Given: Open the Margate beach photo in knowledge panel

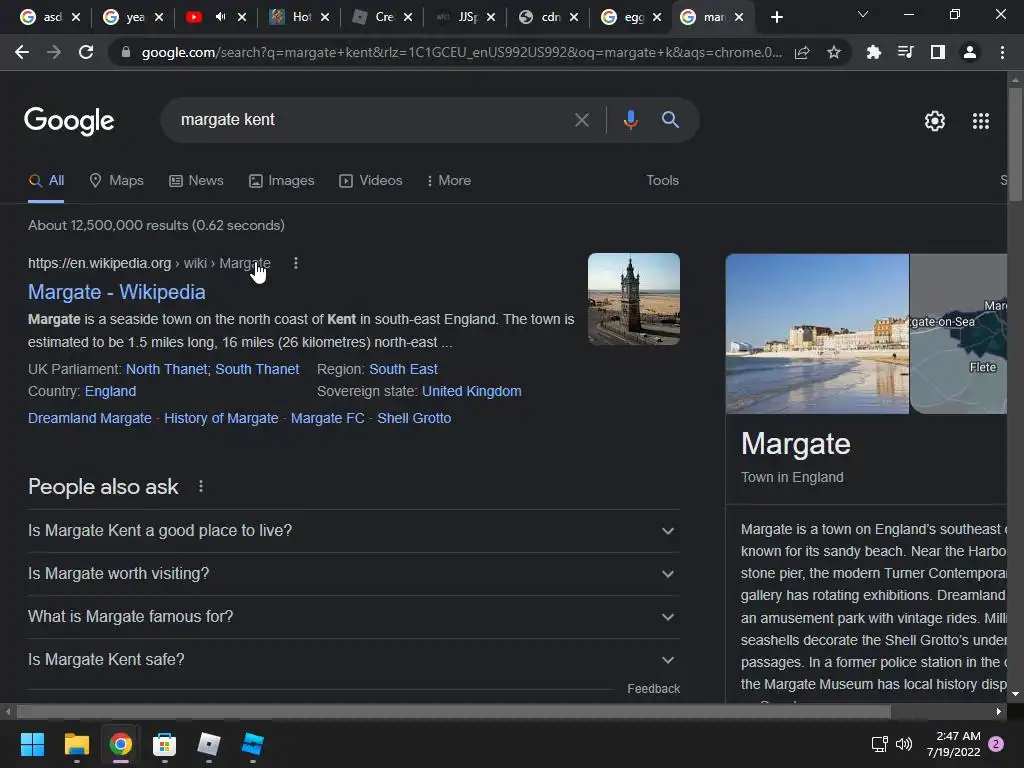Looking at the screenshot, I should [817, 334].
